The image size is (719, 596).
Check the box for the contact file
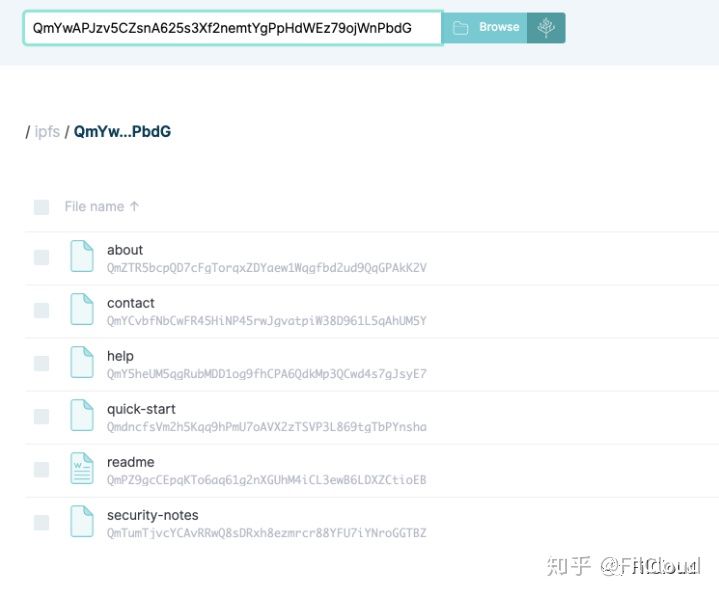pyautogui.click(x=41, y=310)
